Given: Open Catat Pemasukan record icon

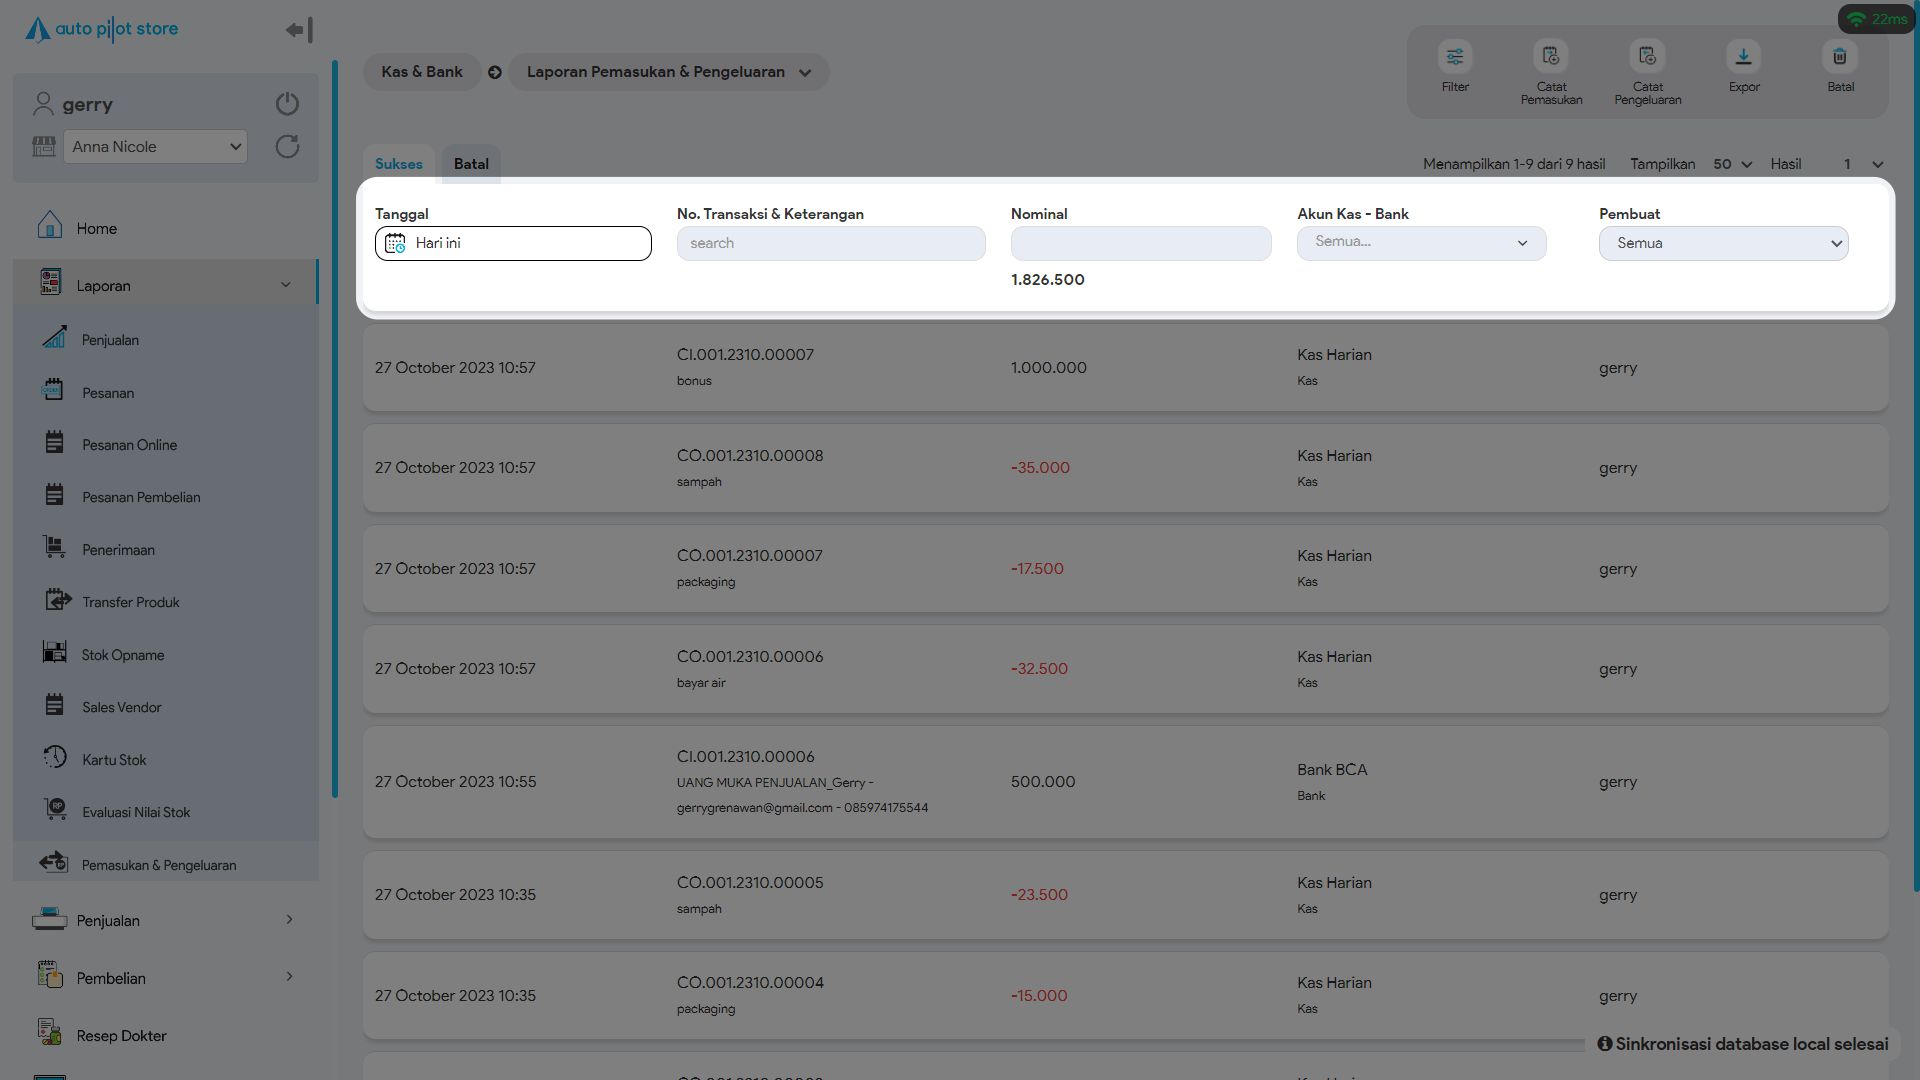Looking at the screenshot, I should (x=1551, y=57).
